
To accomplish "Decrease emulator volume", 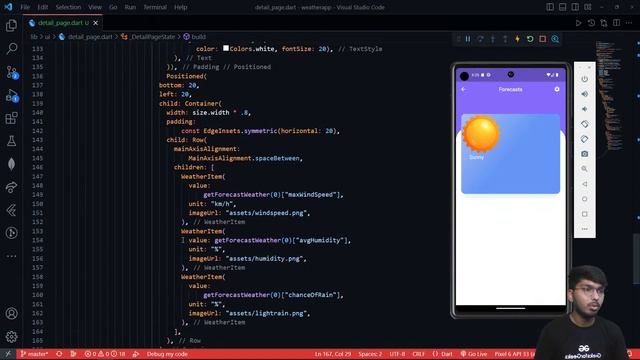I will pos(584,109).
